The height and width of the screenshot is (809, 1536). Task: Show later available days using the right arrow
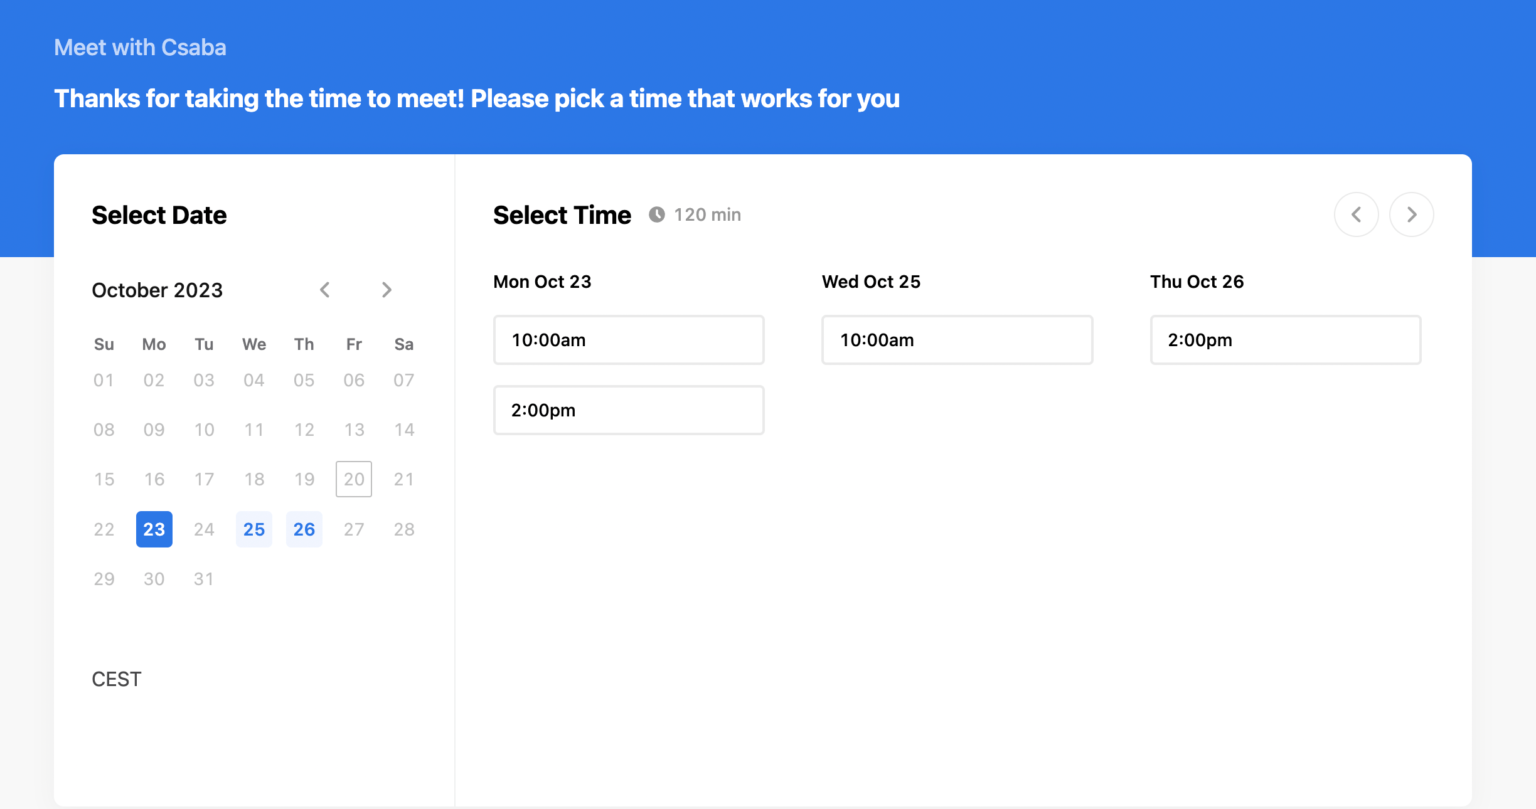pyautogui.click(x=1411, y=214)
